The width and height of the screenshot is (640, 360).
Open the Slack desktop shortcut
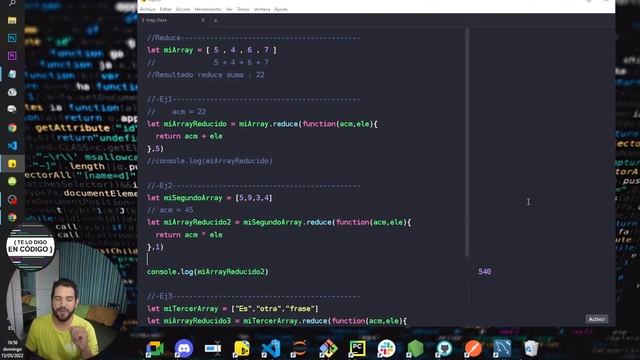coord(386,349)
